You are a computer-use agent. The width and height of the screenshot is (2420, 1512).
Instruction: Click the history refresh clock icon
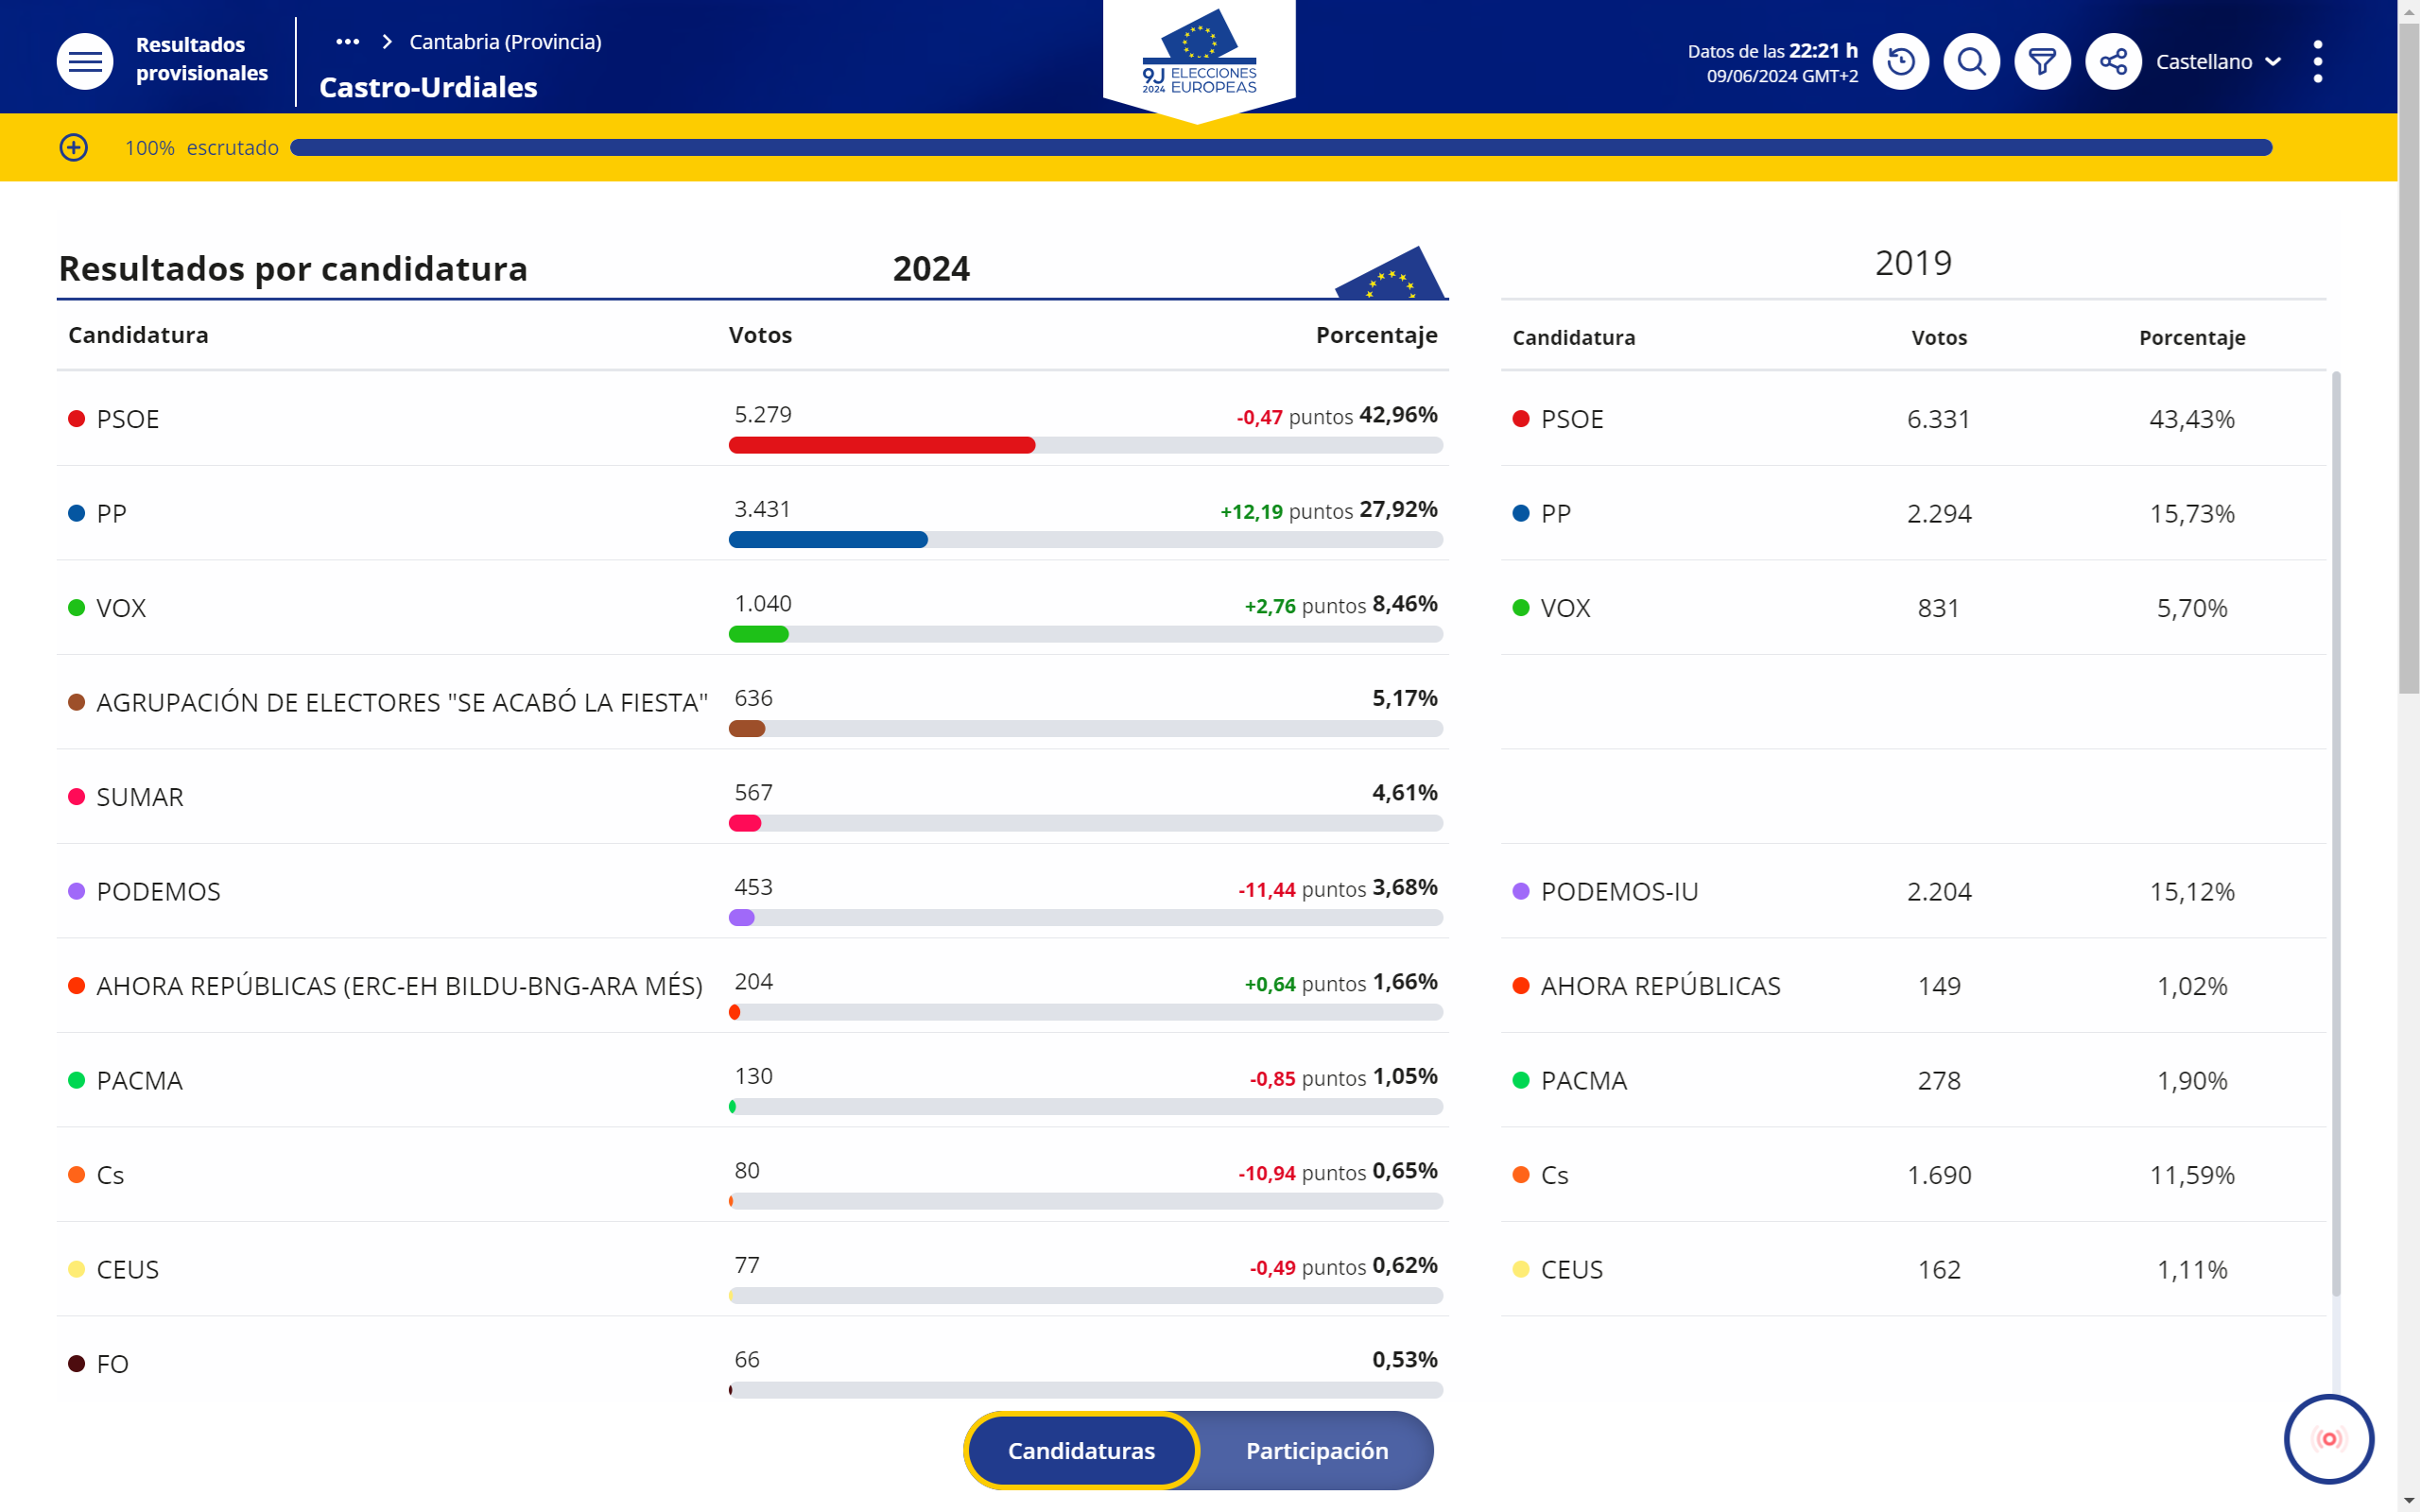click(x=1900, y=61)
